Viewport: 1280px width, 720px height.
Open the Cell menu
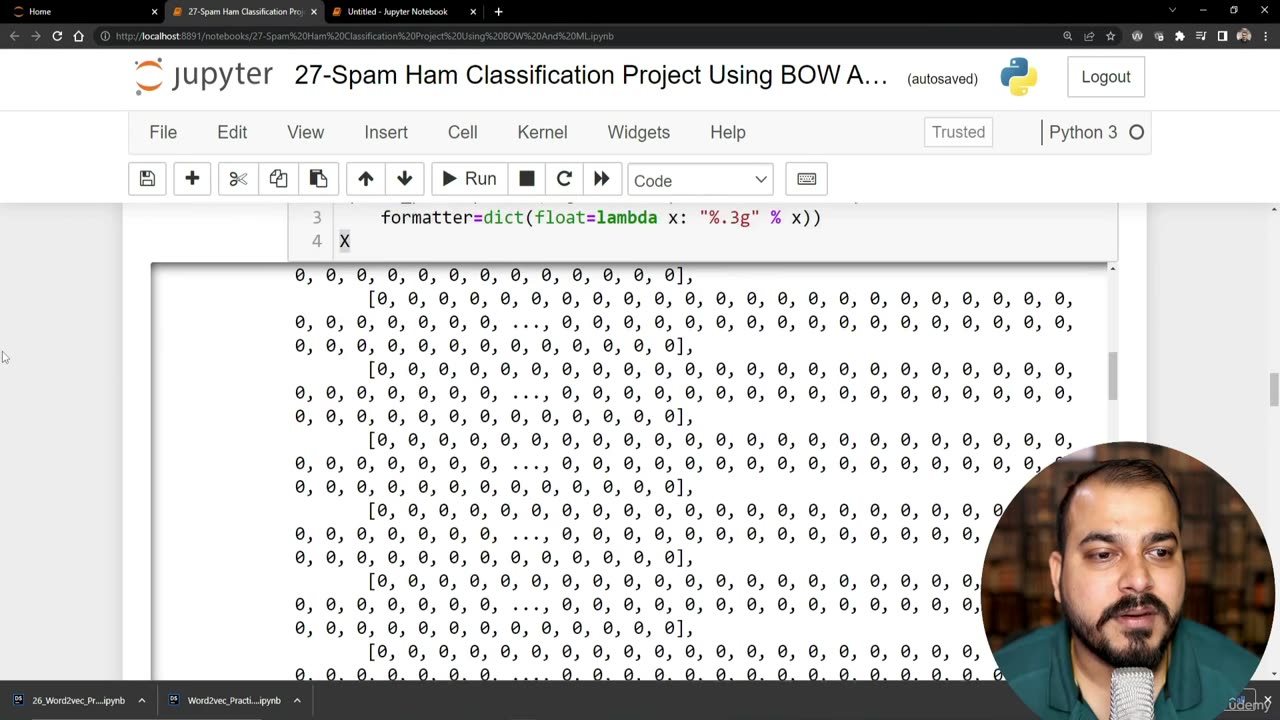(462, 132)
